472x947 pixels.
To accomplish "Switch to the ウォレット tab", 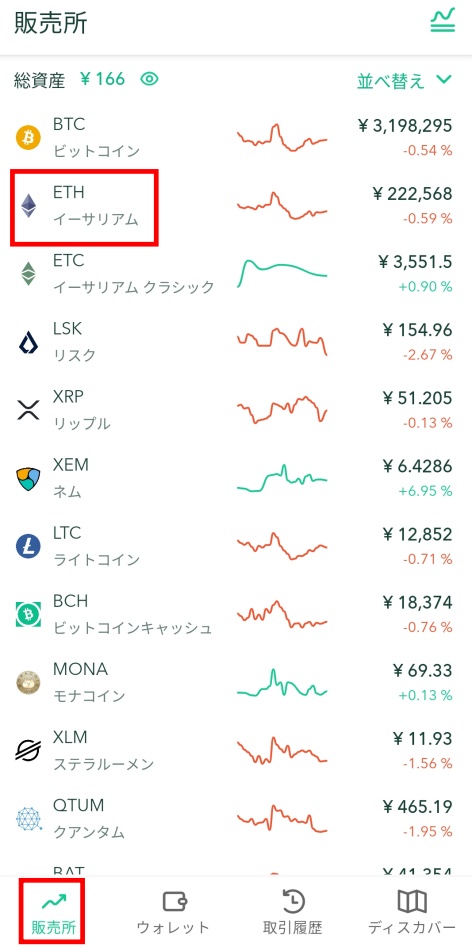I will 173,912.
